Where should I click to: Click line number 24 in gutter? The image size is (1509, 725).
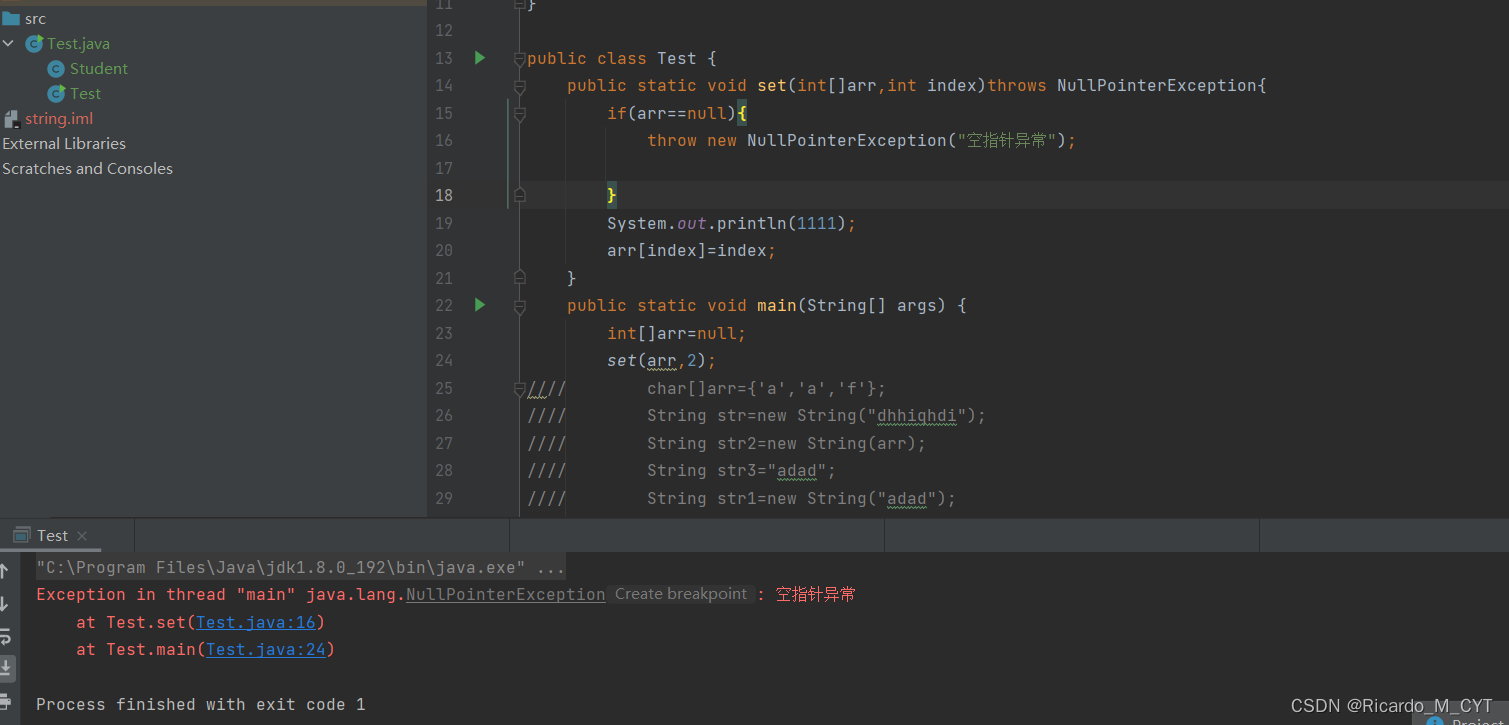[444, 360]
